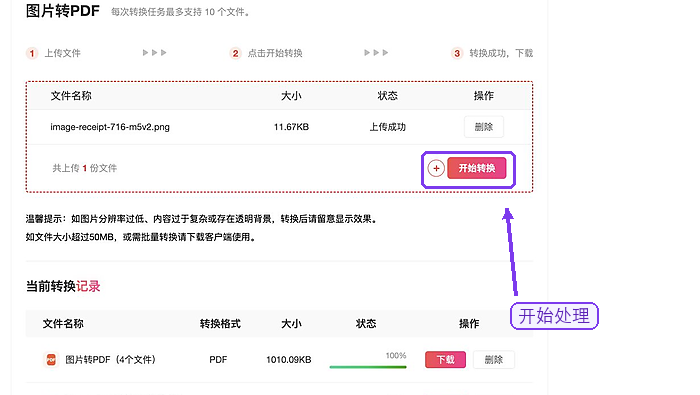Screen dimensions: 700x395
Task: Download the converted 图片转PDF file
Action: coord(445,360)
